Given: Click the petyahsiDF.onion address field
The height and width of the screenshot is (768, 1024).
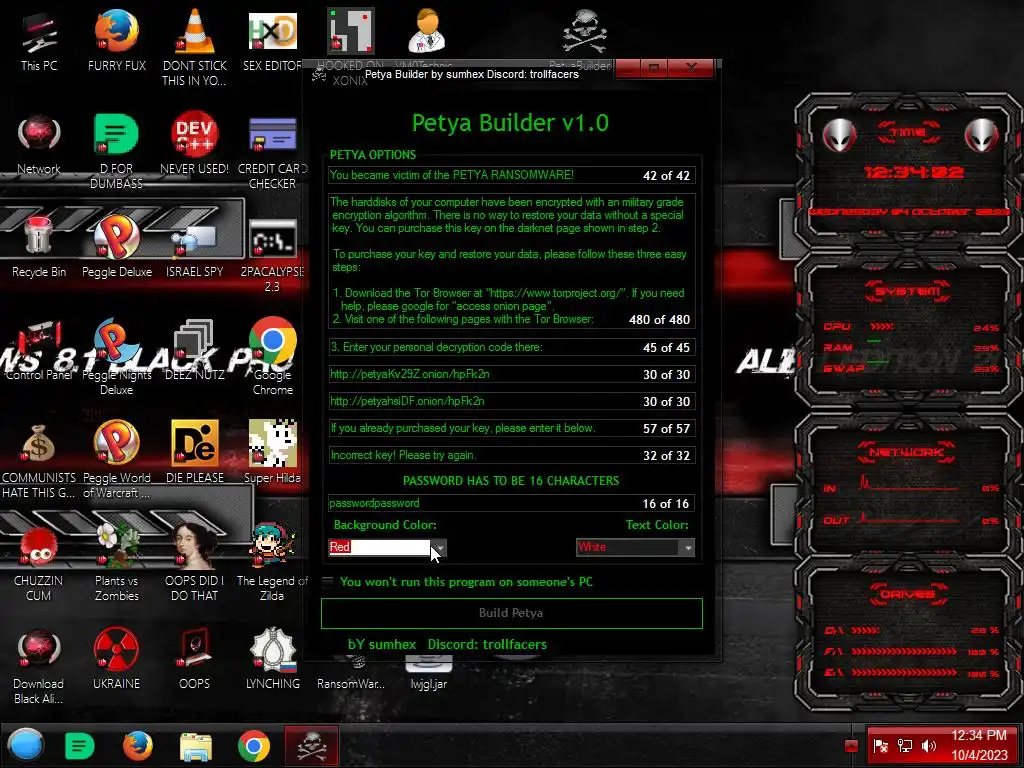Looking at the screenshot, I should (x=511, y=401).
